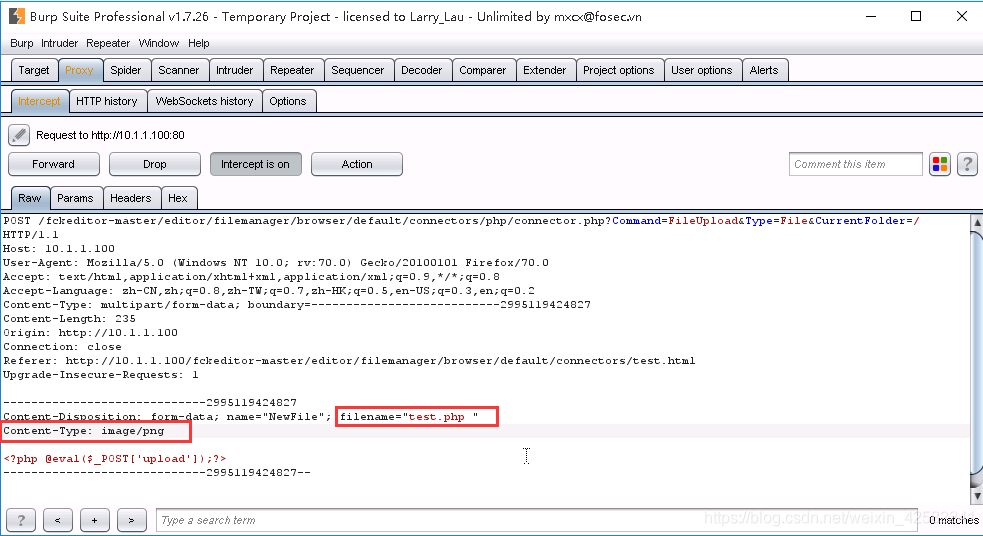
Task: Click the help question mark near comment field
Action: click(x=967, y=164)
